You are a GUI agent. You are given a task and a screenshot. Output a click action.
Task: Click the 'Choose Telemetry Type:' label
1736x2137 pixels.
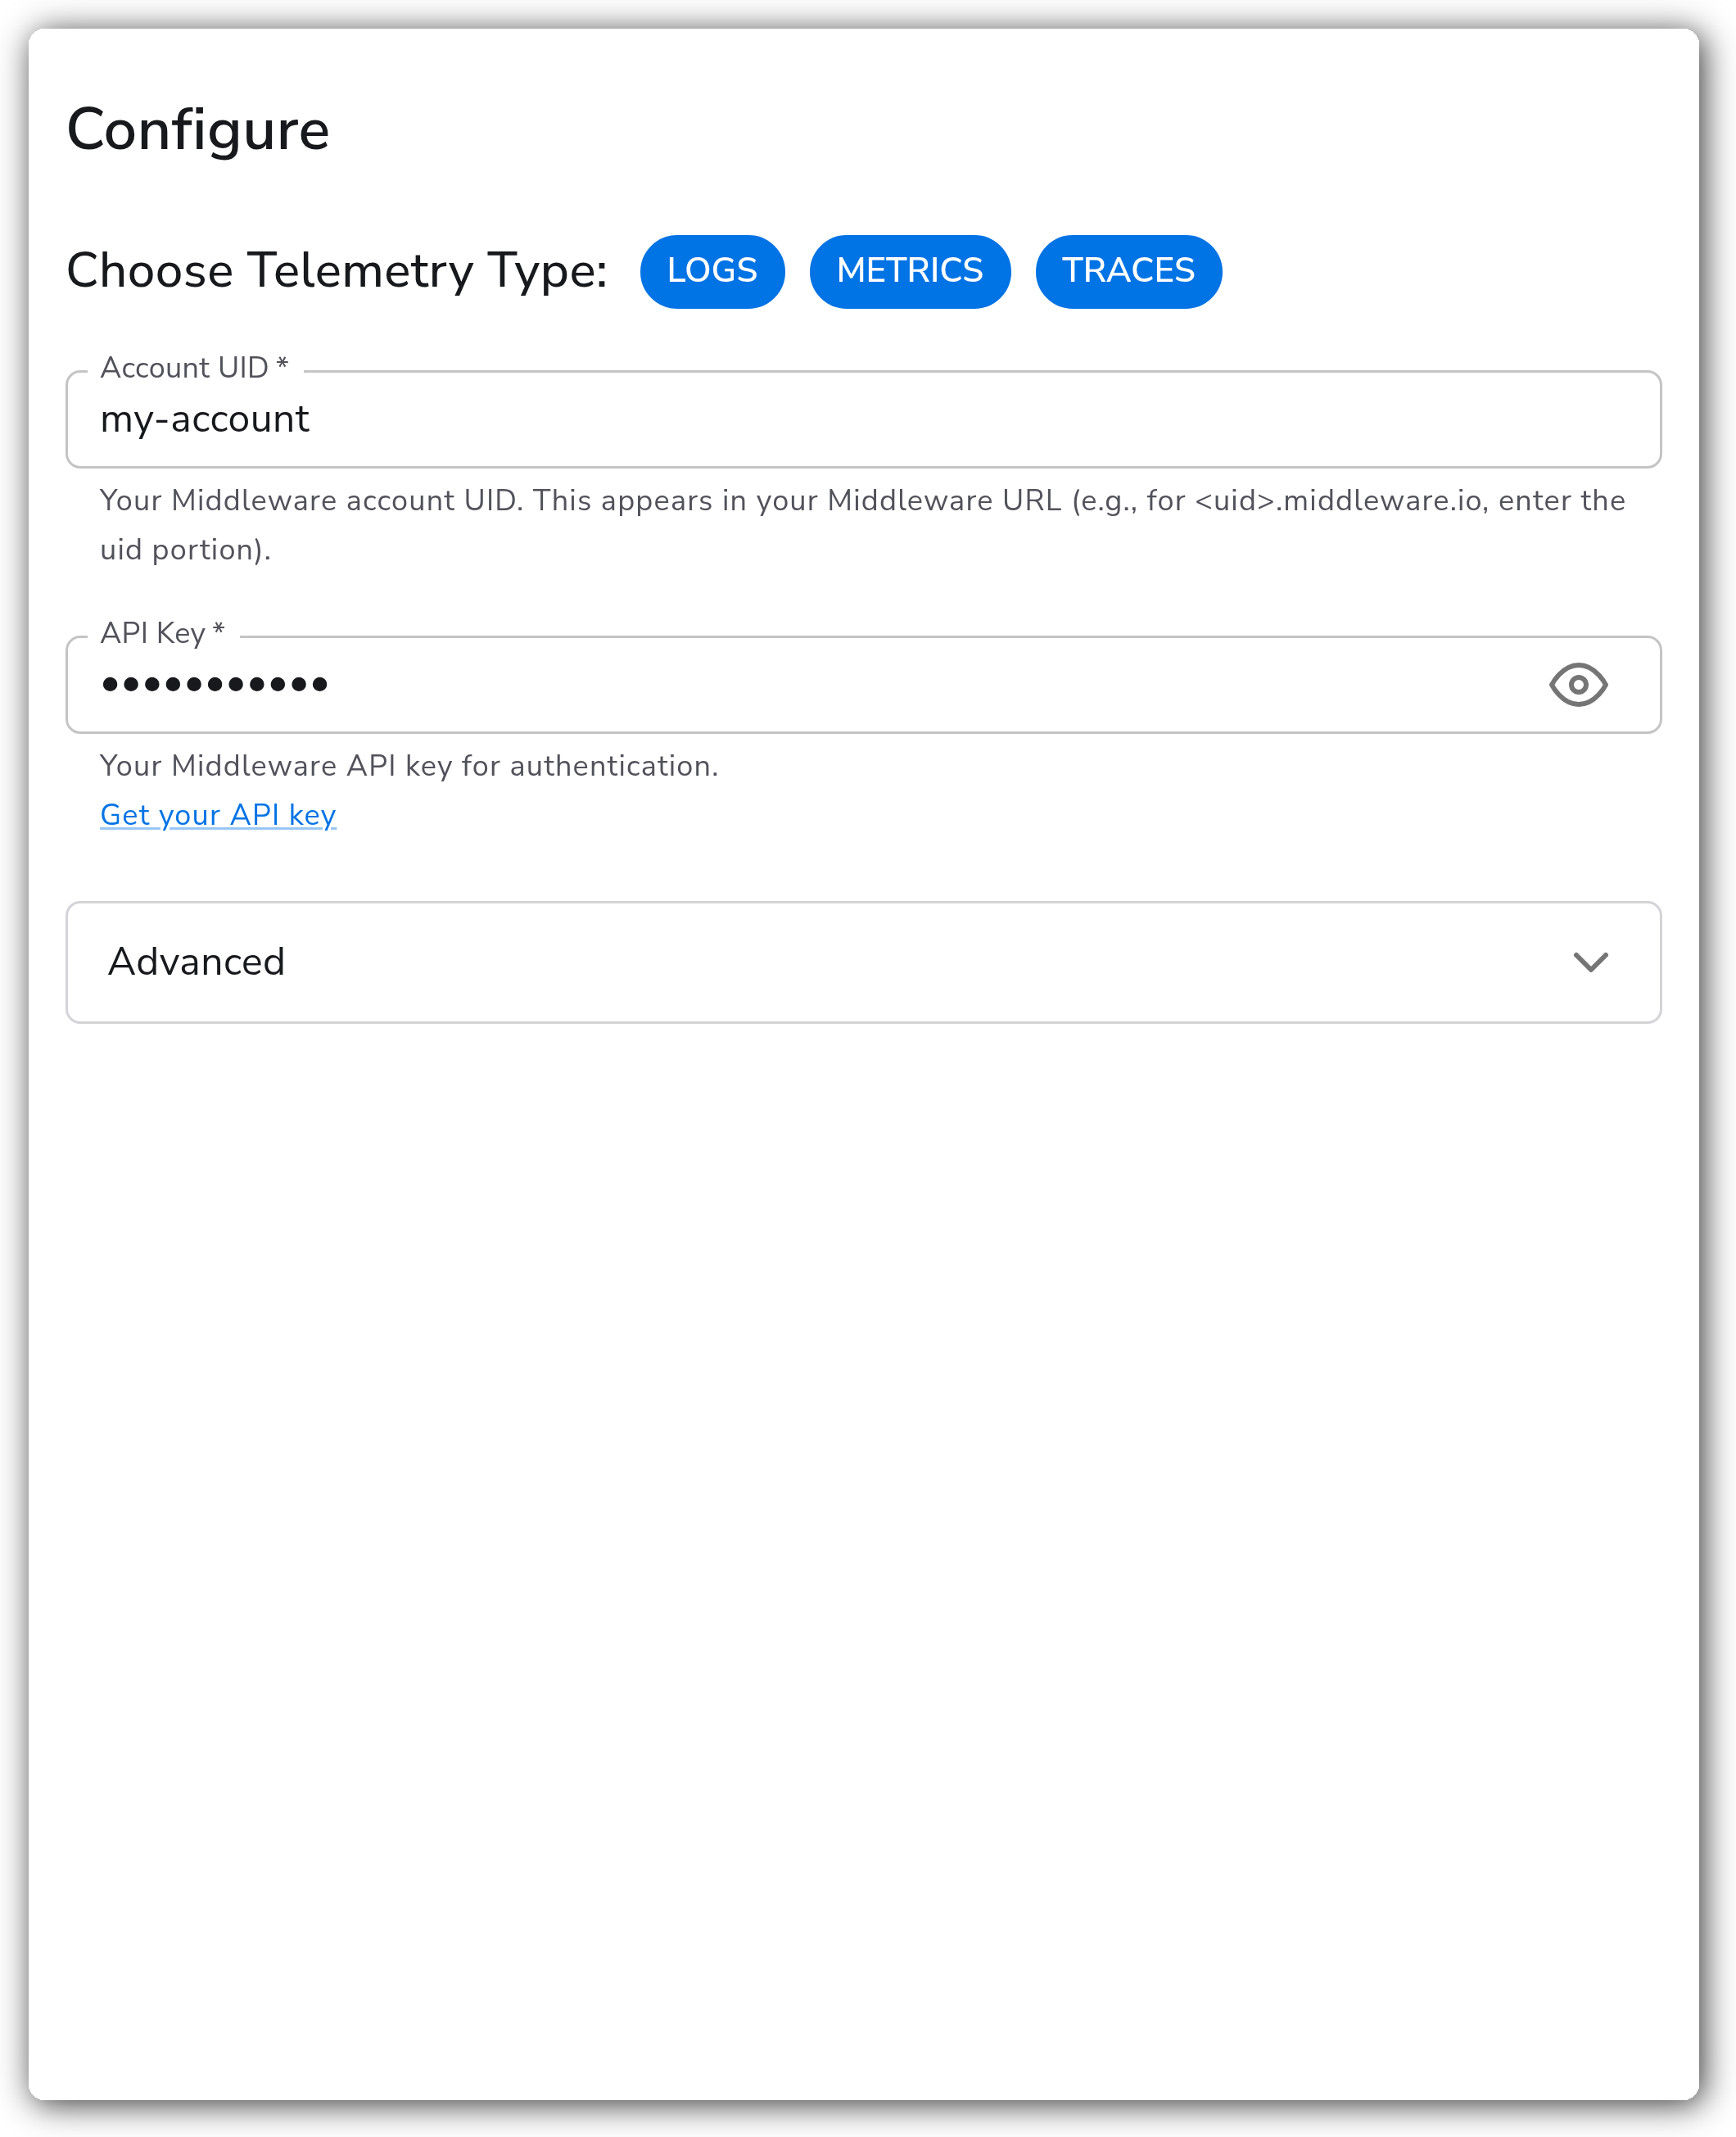click(337, 271)
